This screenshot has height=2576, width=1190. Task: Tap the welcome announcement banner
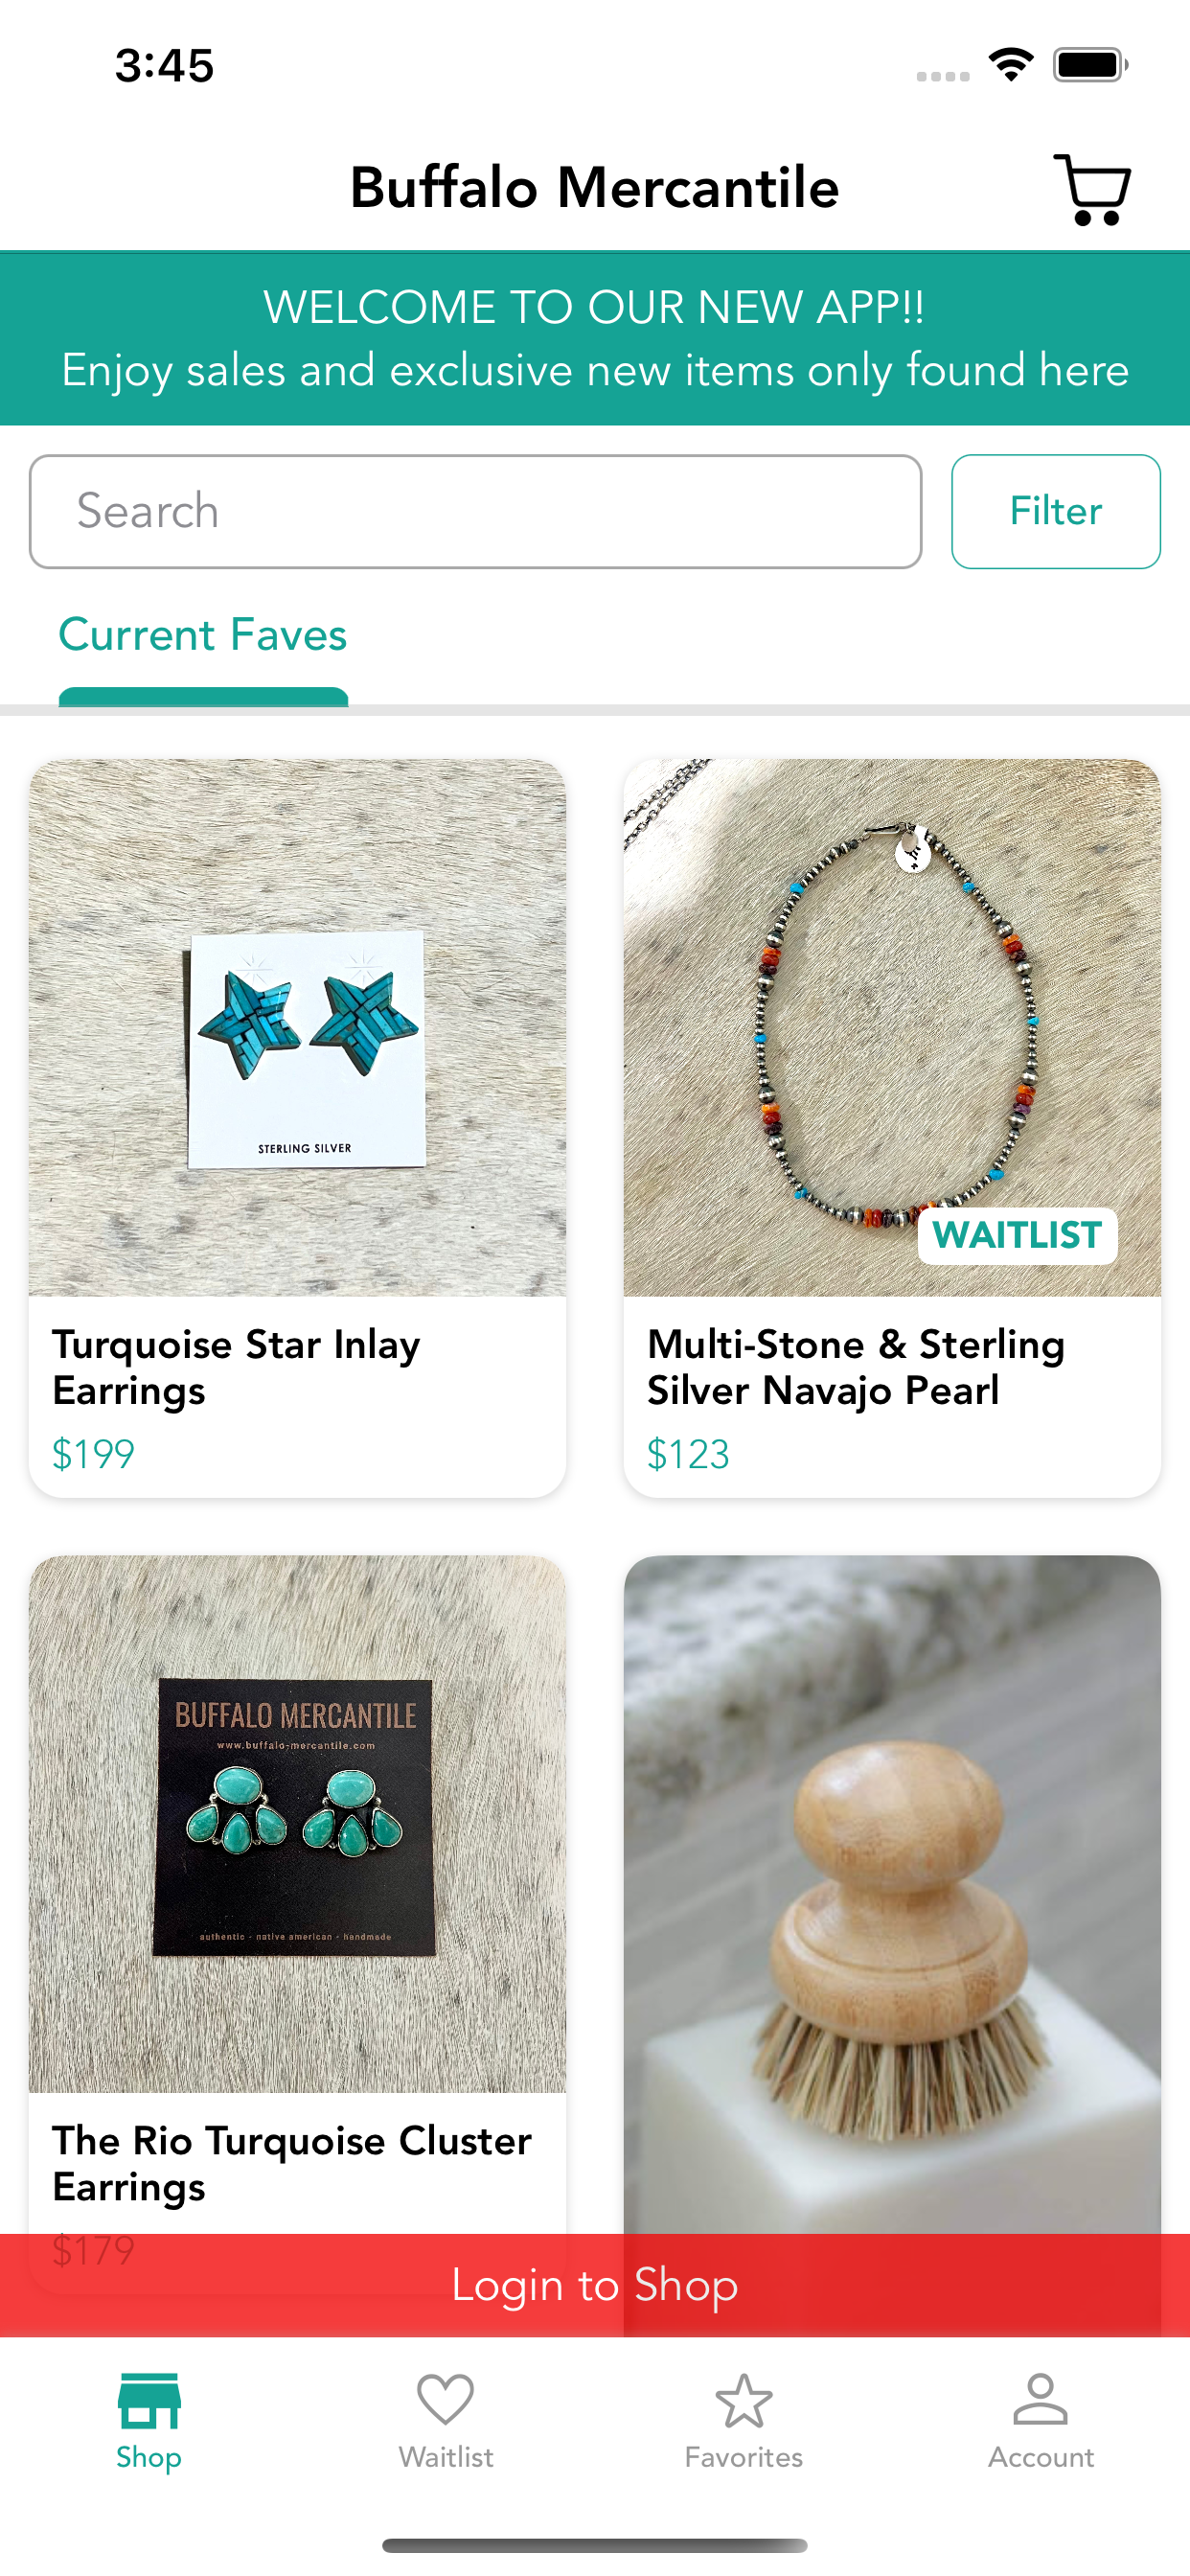coord(595,338)
